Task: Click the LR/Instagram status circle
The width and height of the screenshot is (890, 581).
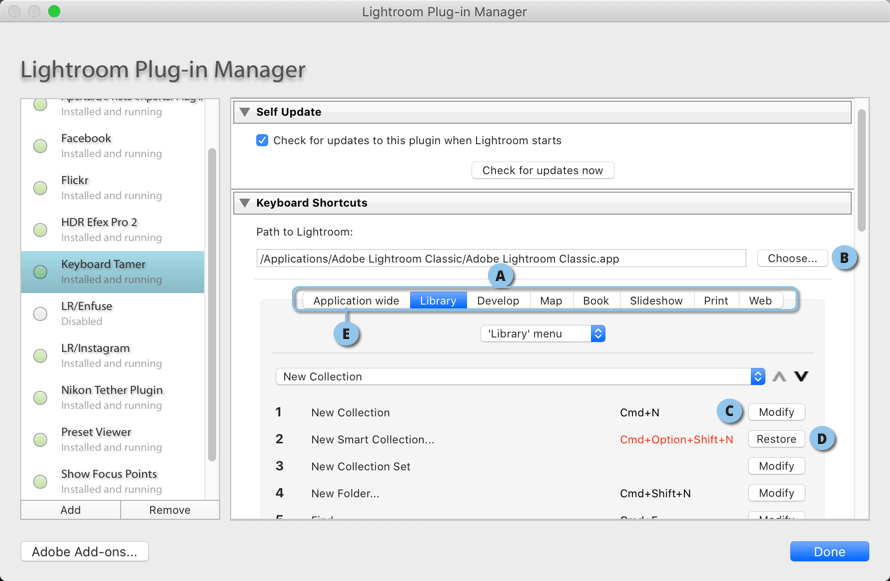Action: point(40,356)
